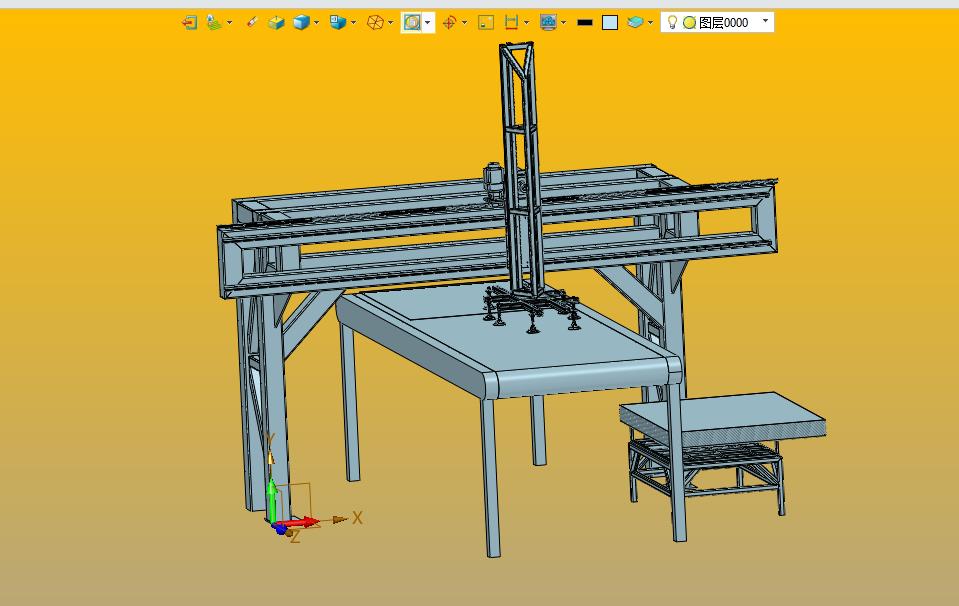Click the blue Z axis origin ball
Image resolution: width=959 pixels, height=606 pixels.
coord(281,530)
